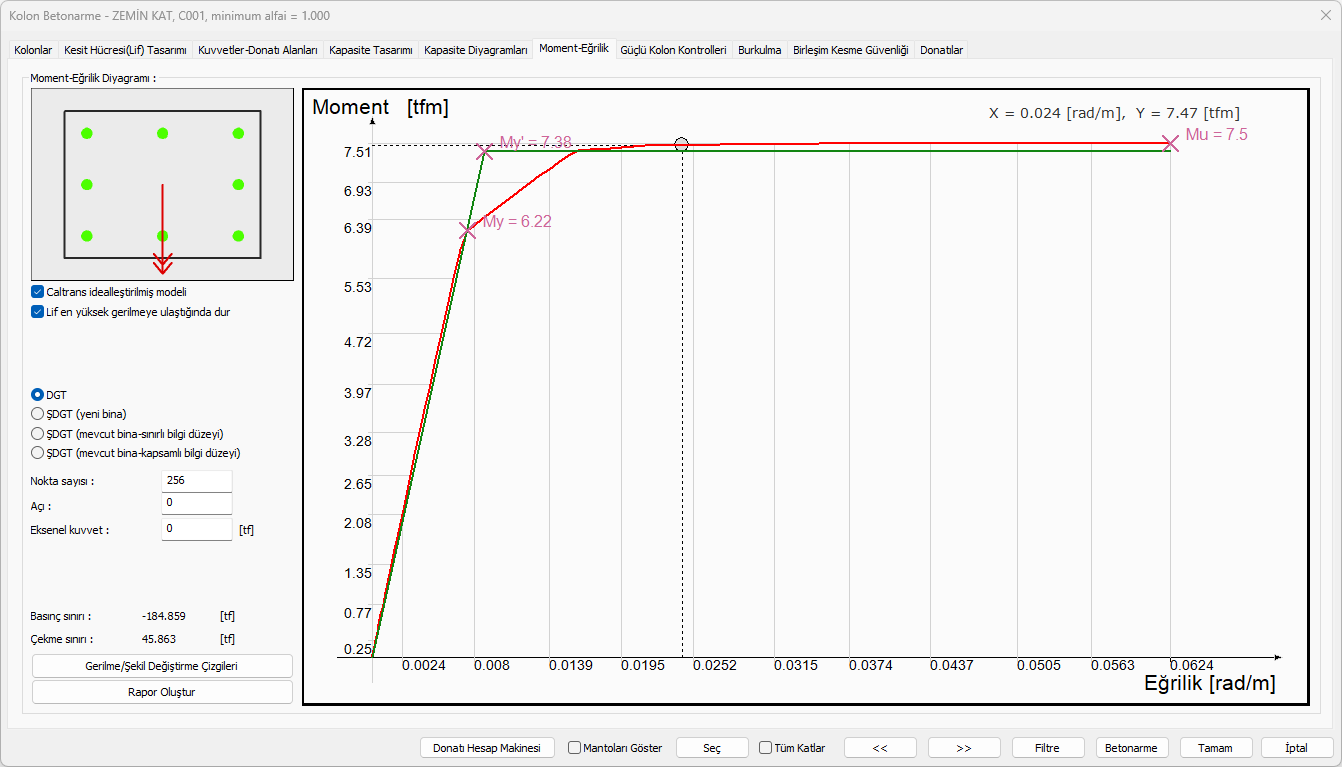Click the My' = 7.38 cross marker
Viewport: 1342px width, 767px height.
pos(485,151)
